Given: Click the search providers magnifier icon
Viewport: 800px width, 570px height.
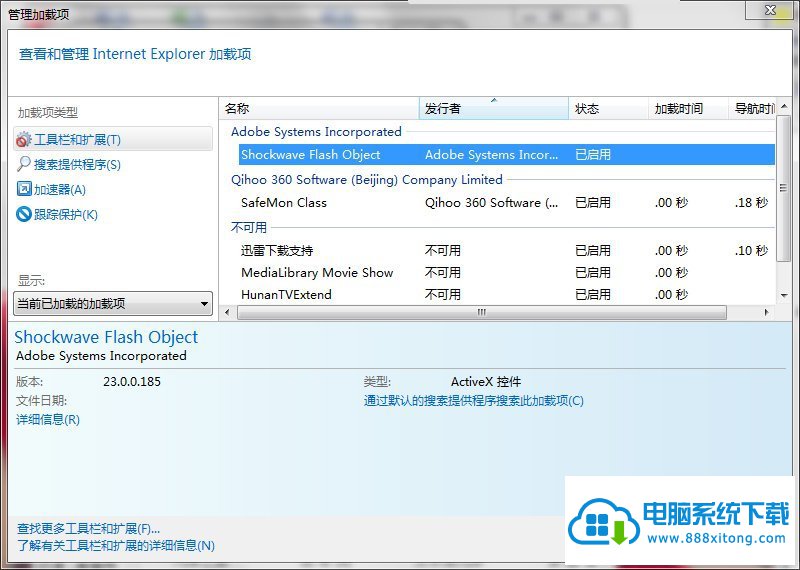Looking at the screenshot, I should point(23,164).
